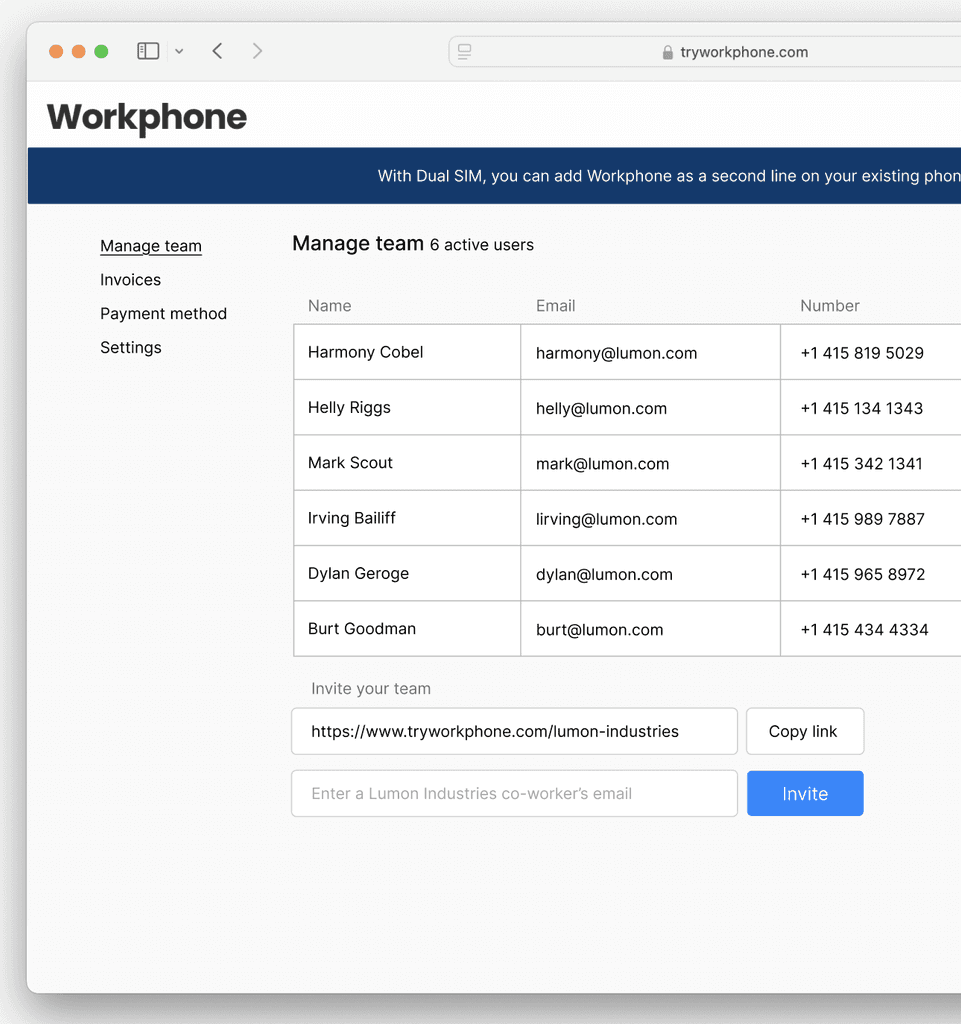Go back with the browser back arrow

217,51
